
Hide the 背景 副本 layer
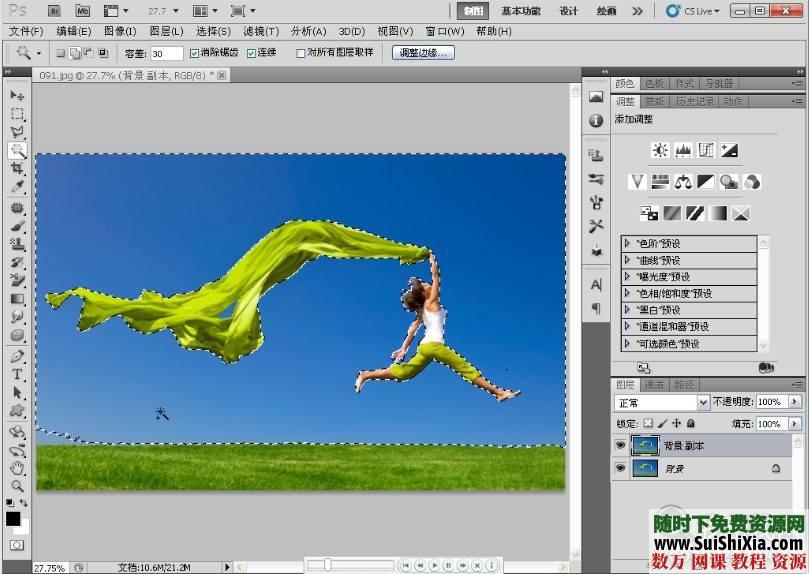pos(620,446)
